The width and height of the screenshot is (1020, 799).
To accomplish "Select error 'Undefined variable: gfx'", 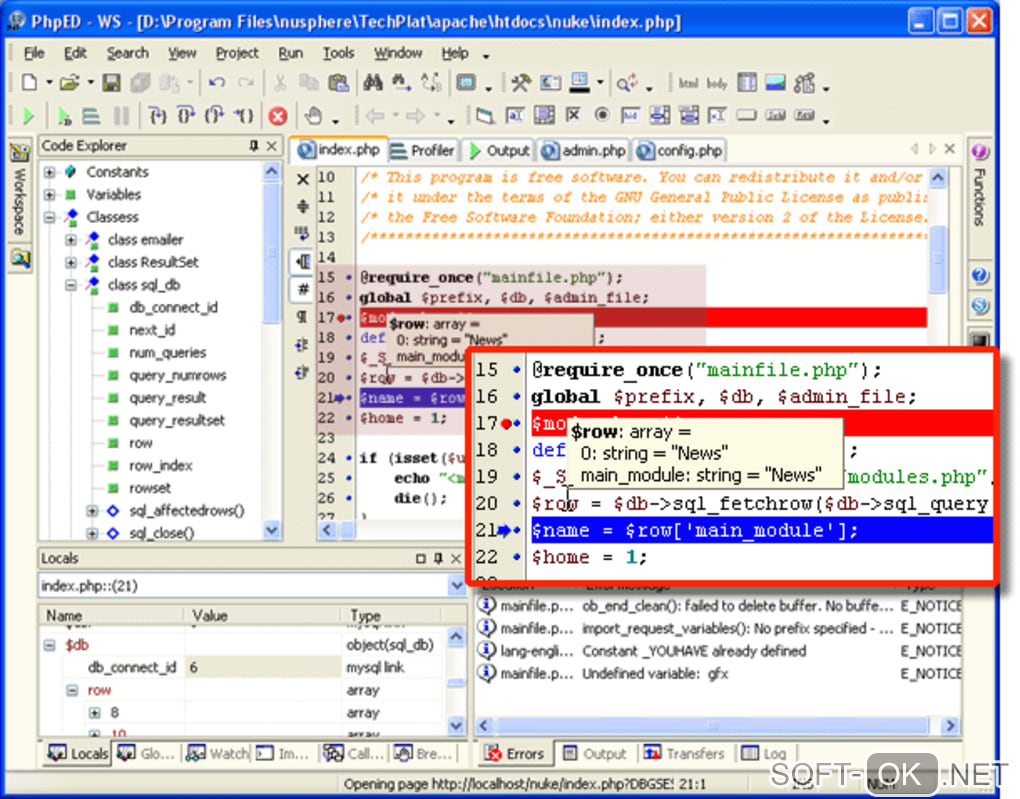I will 654,674.
